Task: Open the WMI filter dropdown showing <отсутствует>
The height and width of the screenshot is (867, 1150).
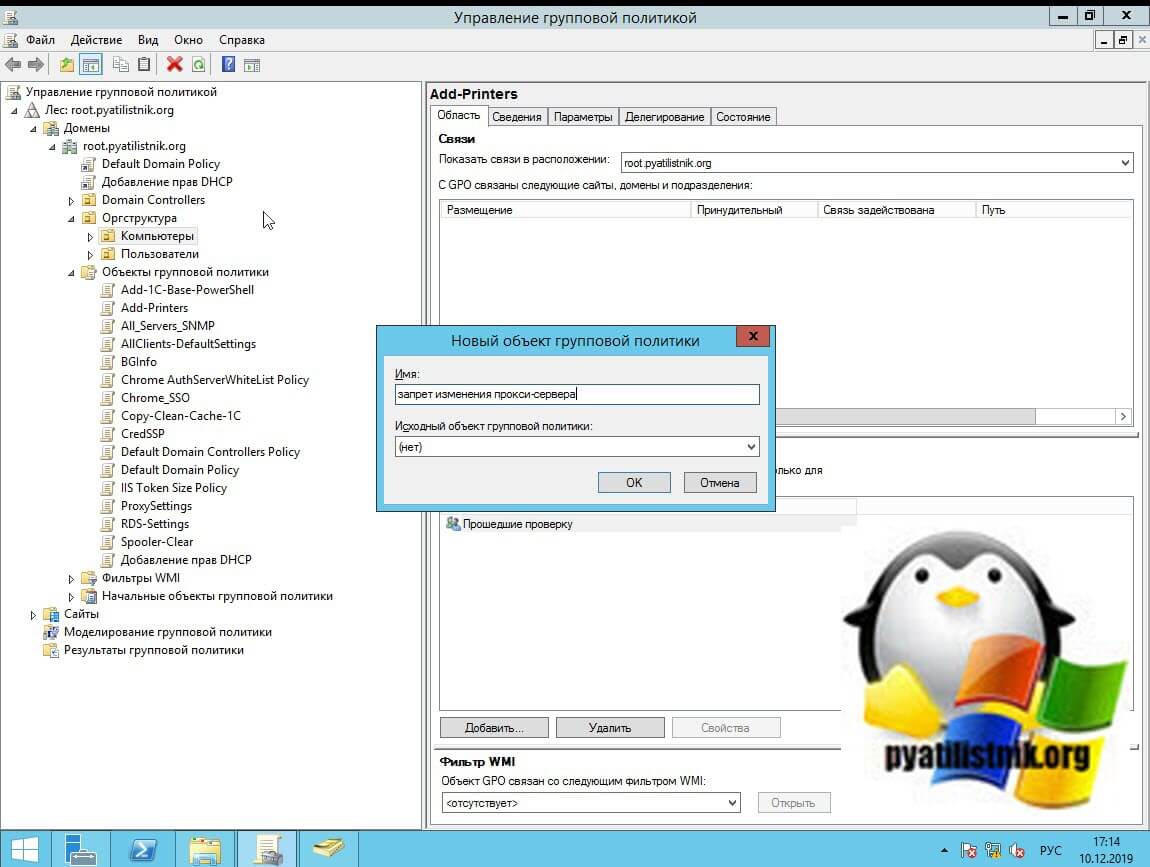Action: click(590, 802)
